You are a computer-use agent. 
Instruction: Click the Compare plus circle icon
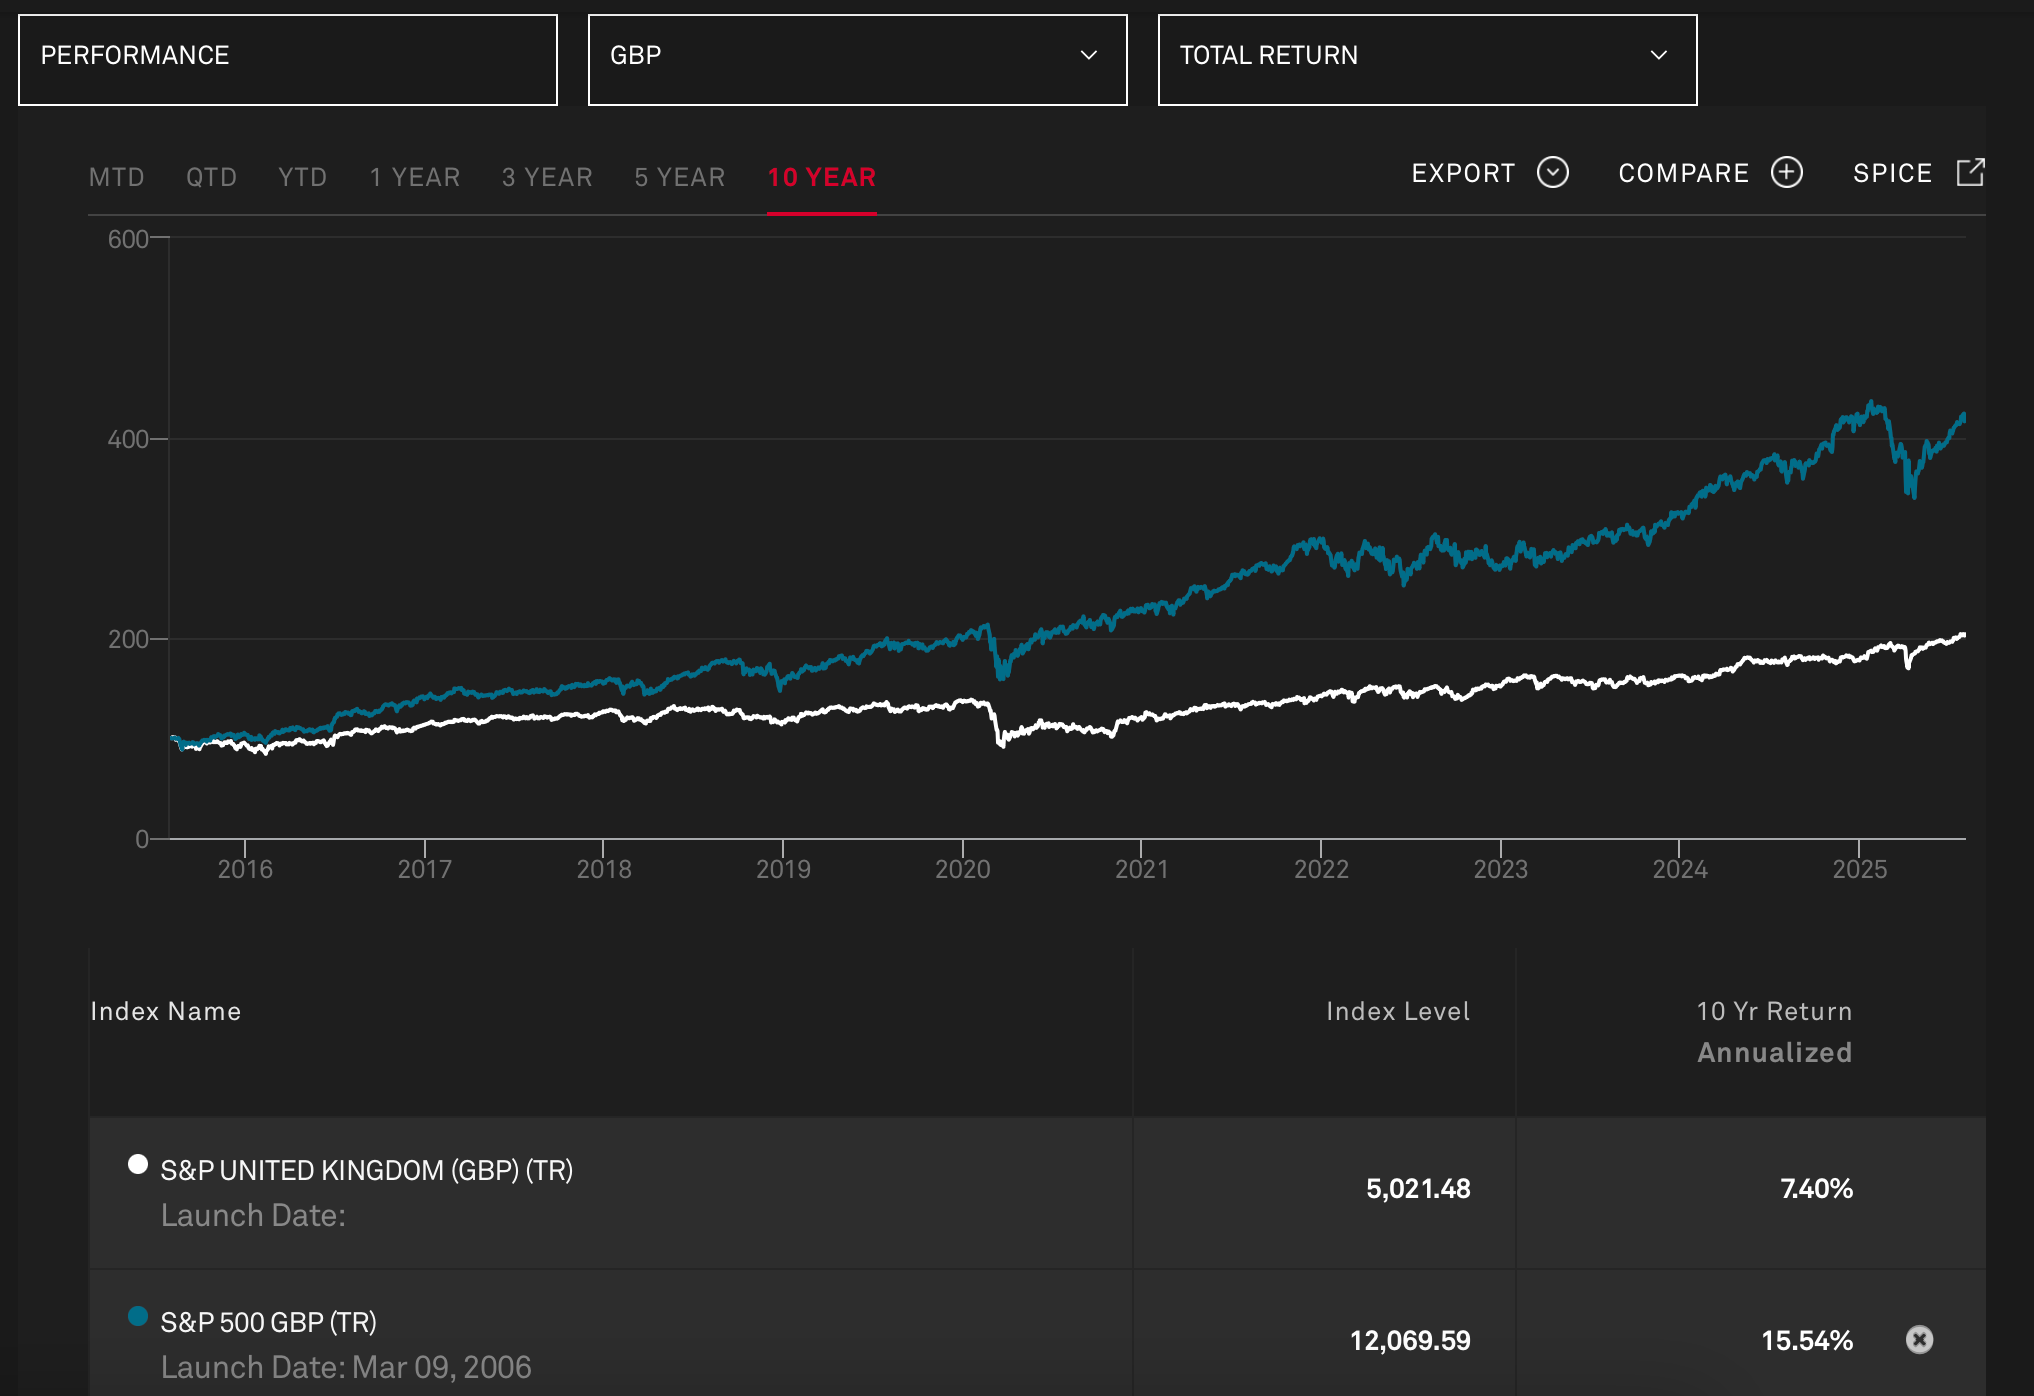pyautogui.click(x=1786, y=172)
